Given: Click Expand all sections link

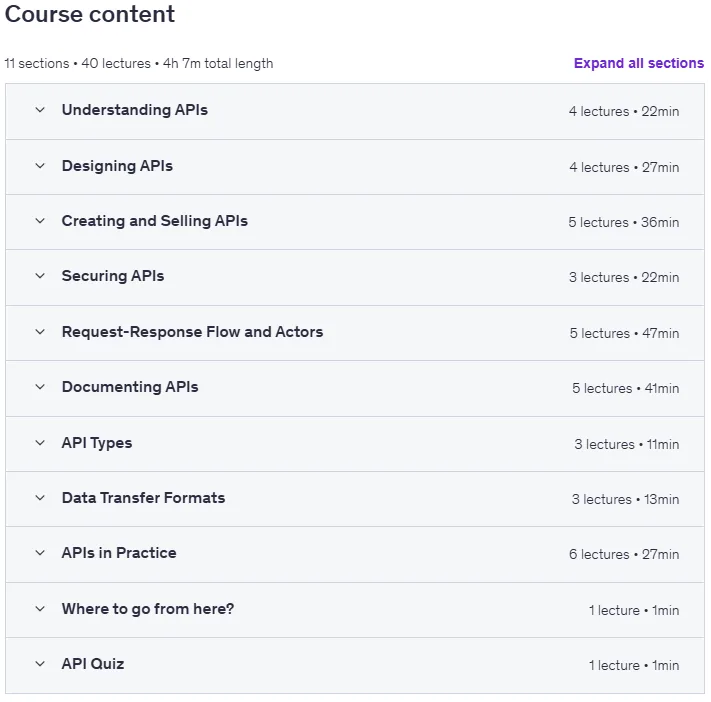Looking at the screenshot, I should click(638, 63).
